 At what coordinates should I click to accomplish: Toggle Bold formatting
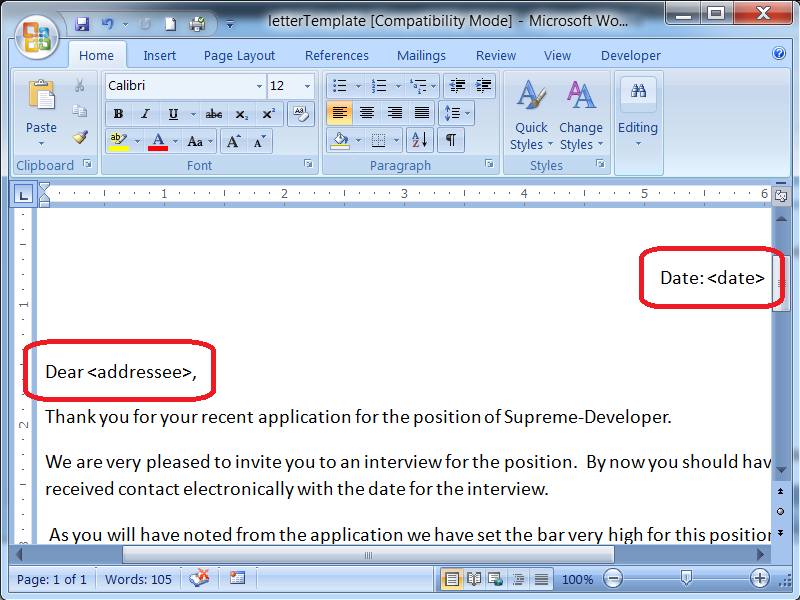pos(118,114)
